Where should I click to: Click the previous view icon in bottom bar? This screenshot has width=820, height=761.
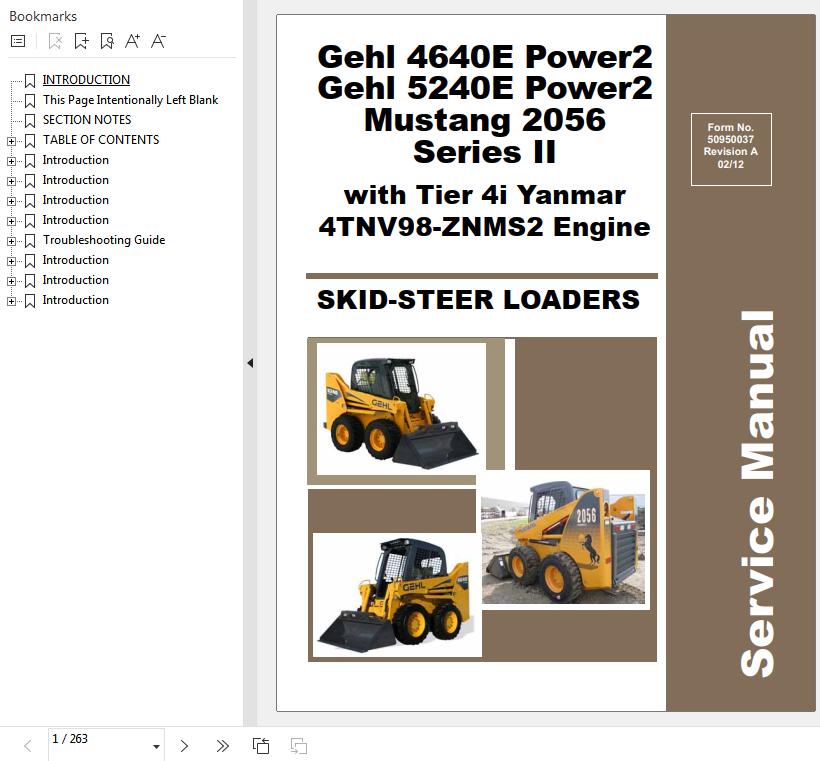[x=261, y=746]
